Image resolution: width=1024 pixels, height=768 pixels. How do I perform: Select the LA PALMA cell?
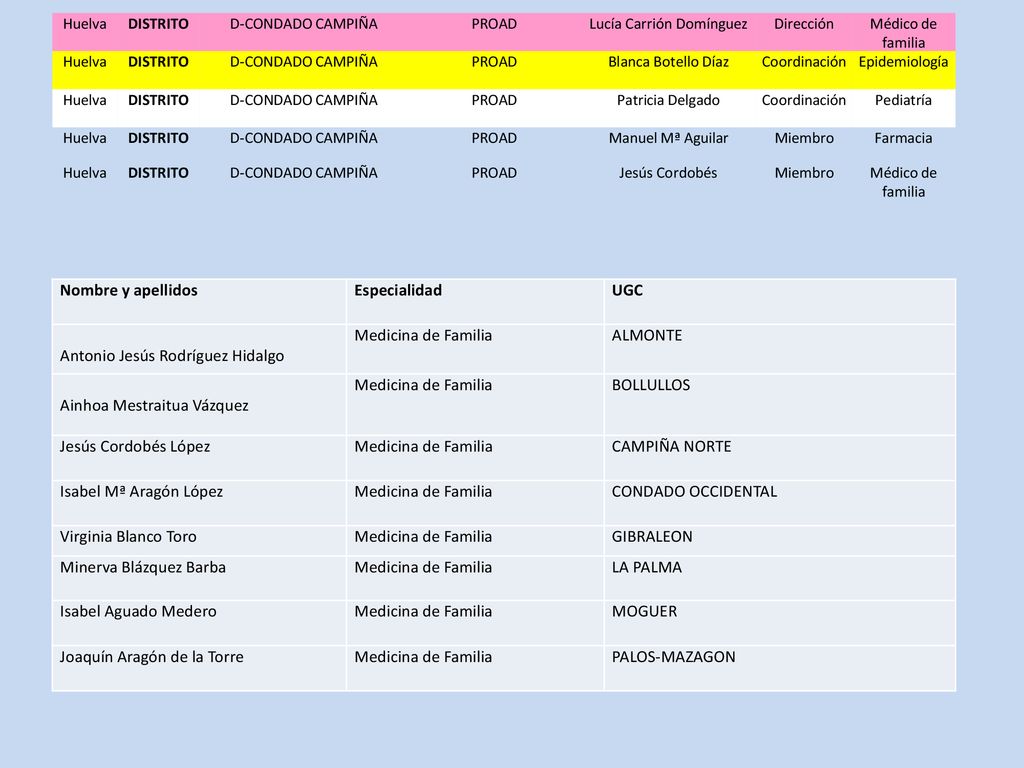coord(647,568)
